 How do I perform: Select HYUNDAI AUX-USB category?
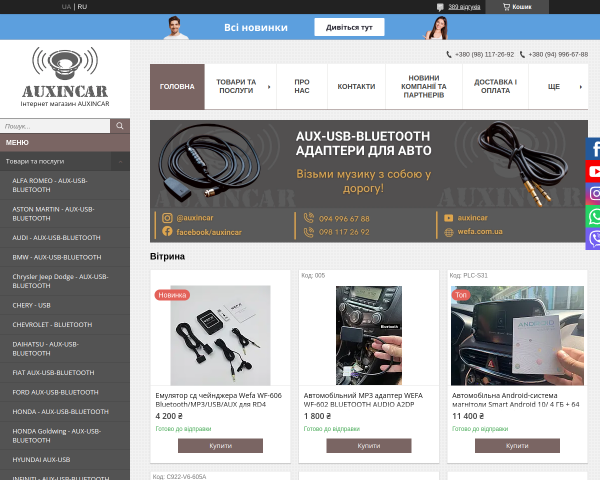pos(65,460)
